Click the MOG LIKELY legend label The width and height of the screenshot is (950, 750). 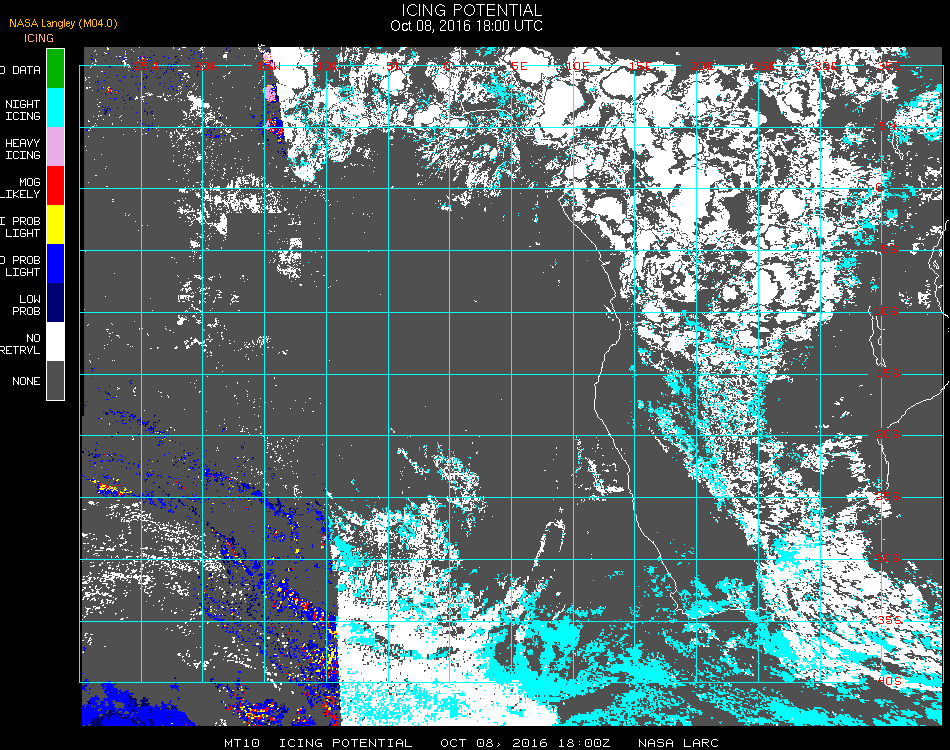tap(21, 188)
